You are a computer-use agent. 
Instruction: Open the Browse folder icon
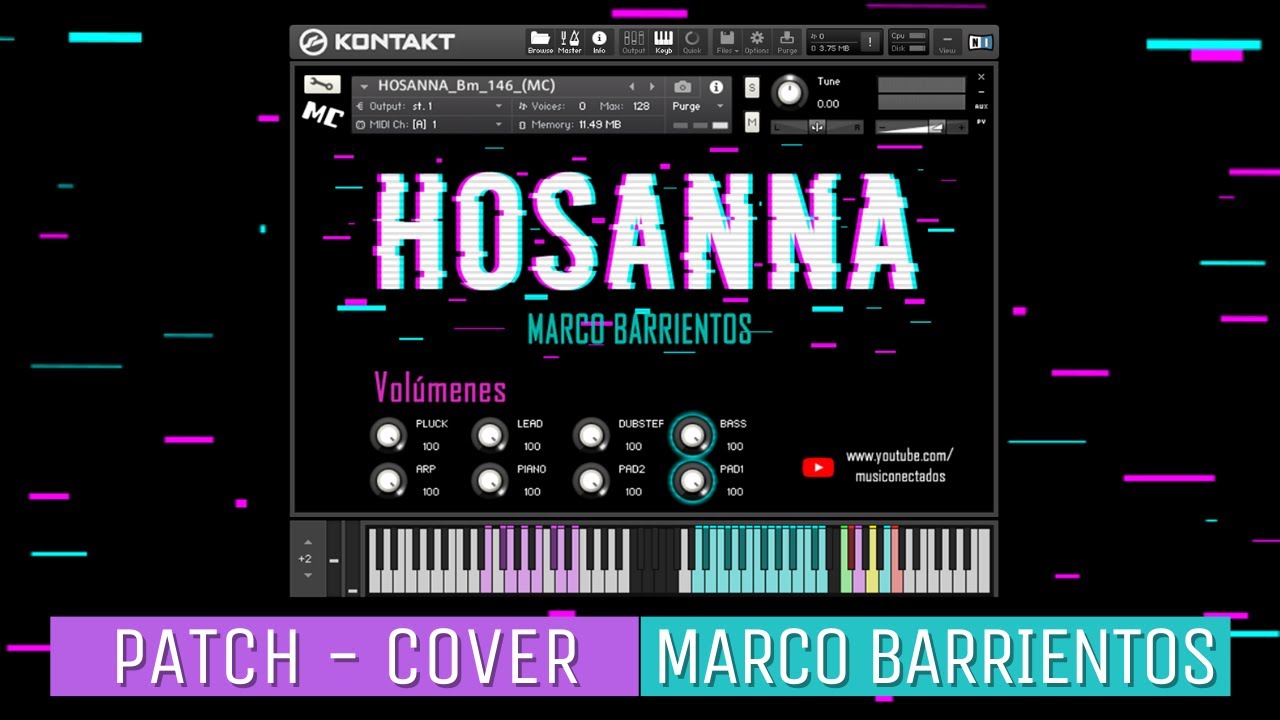point(540,42)
